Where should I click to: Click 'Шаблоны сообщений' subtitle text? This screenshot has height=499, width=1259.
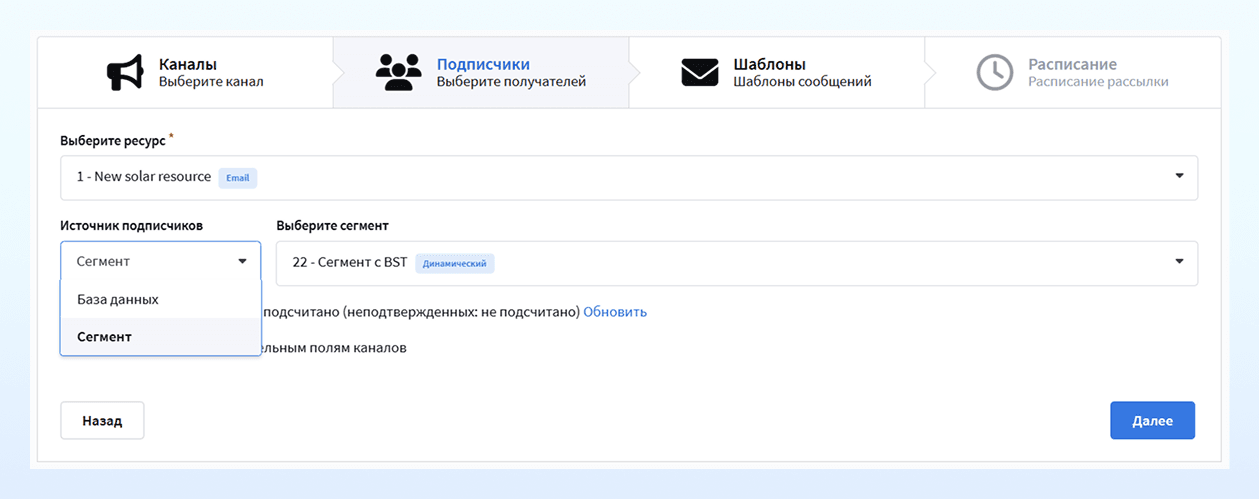pyautogui.click(x=802, y=82)
